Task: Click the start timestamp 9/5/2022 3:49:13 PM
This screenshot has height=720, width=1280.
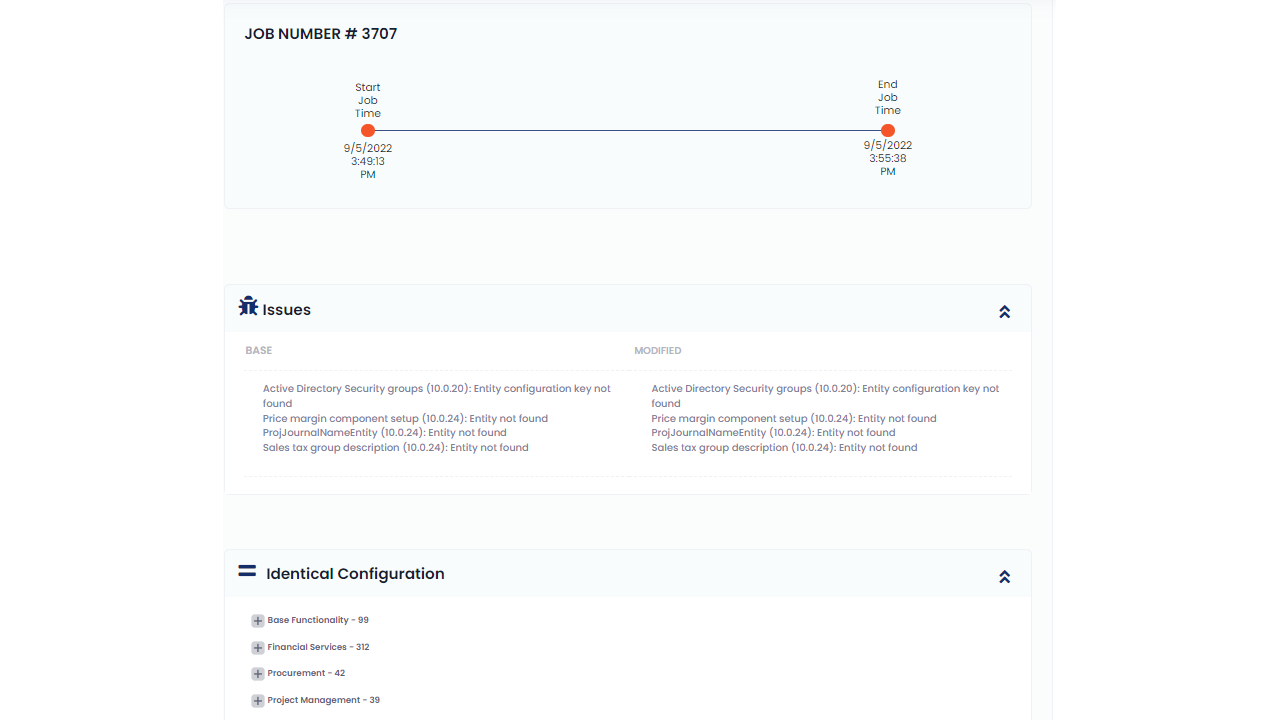Action: tap(368, 161)
